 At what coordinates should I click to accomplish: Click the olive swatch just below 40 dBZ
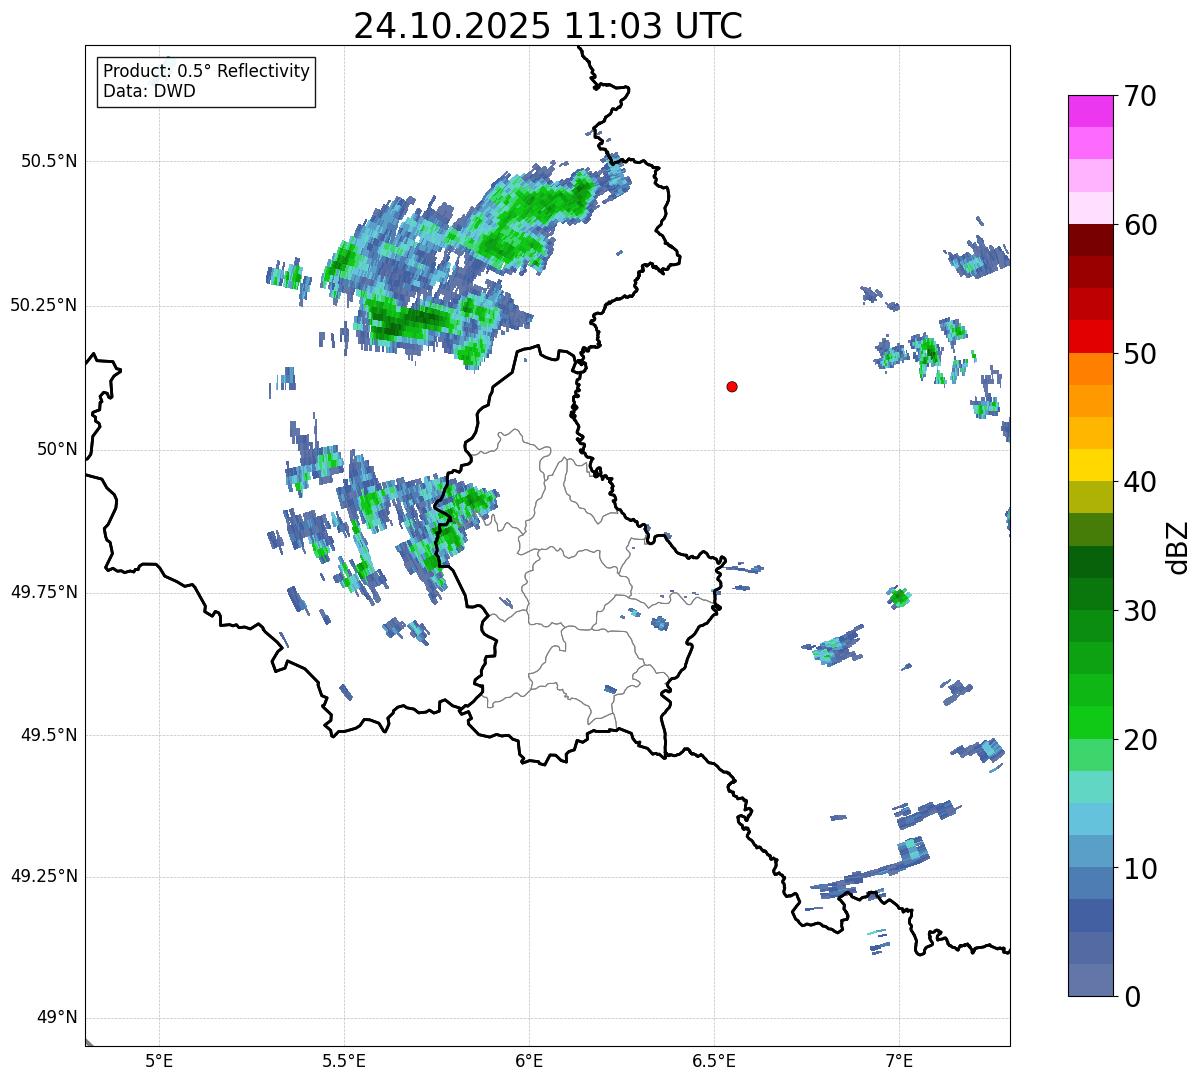click(1091, 497)
